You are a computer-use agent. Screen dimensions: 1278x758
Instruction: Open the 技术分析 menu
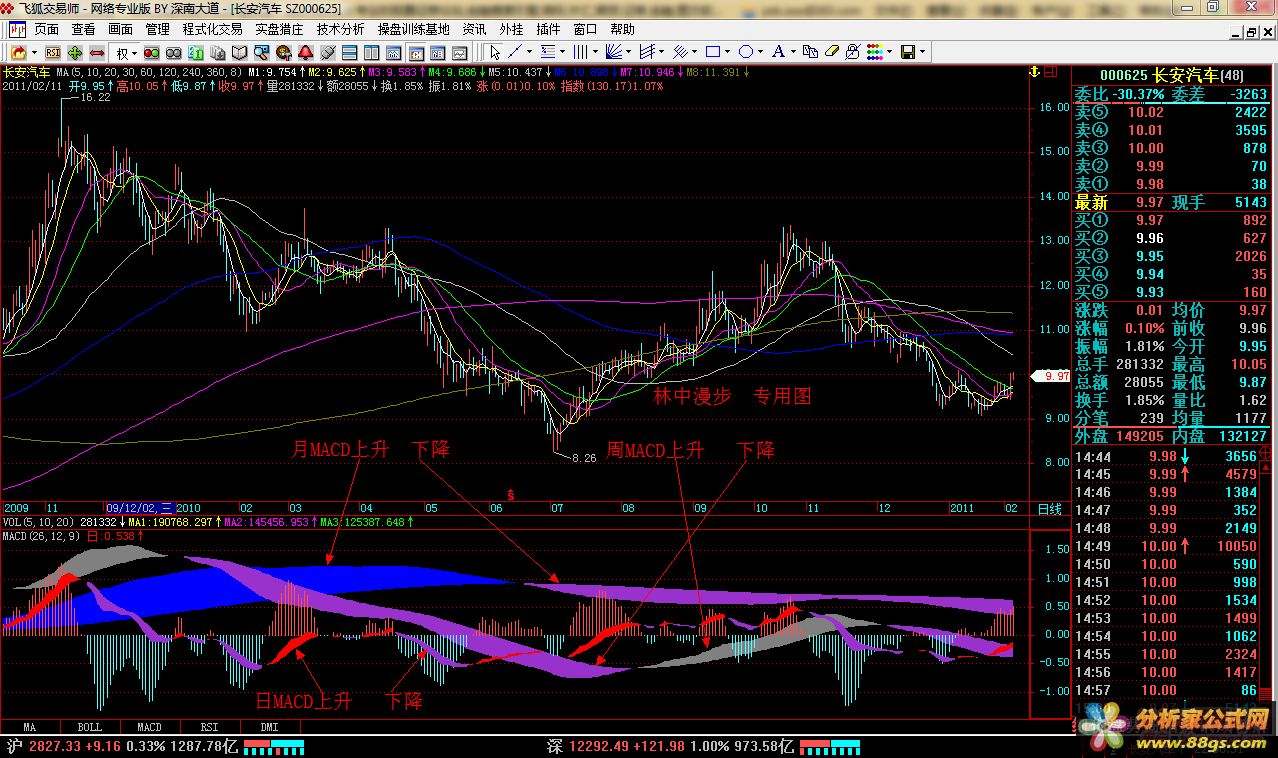(341, 30)
